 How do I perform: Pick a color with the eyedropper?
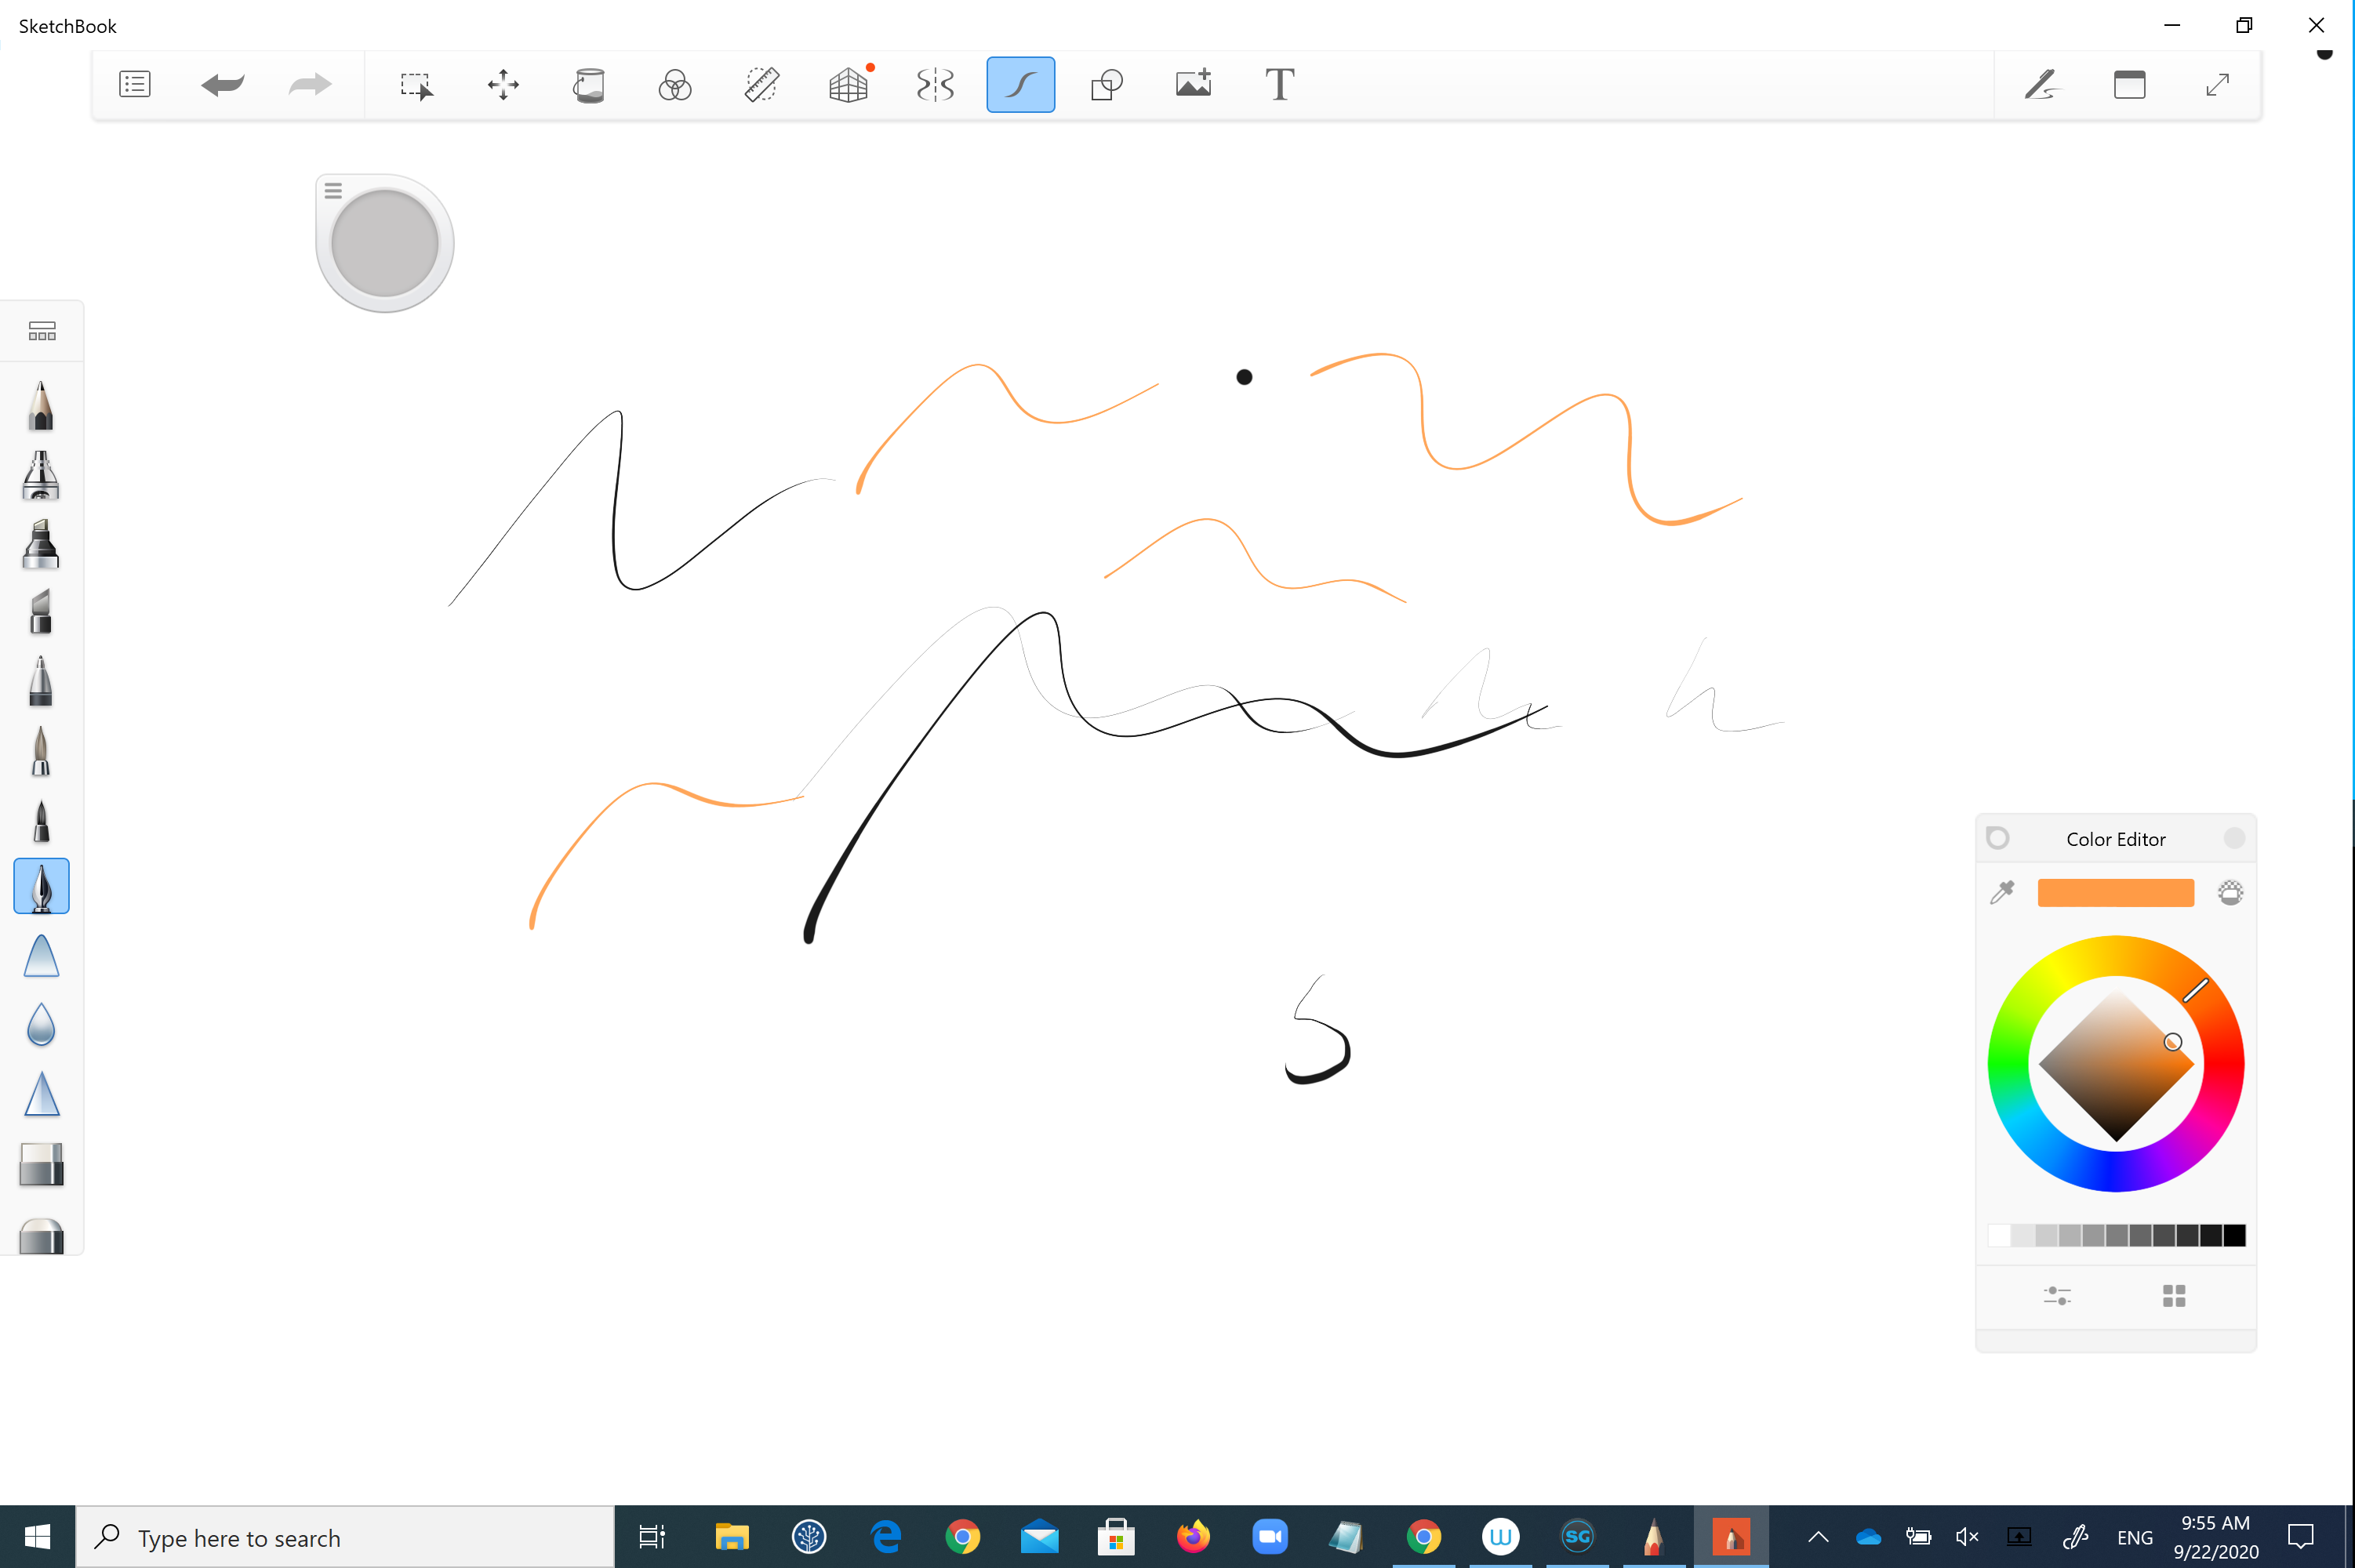2003,892
